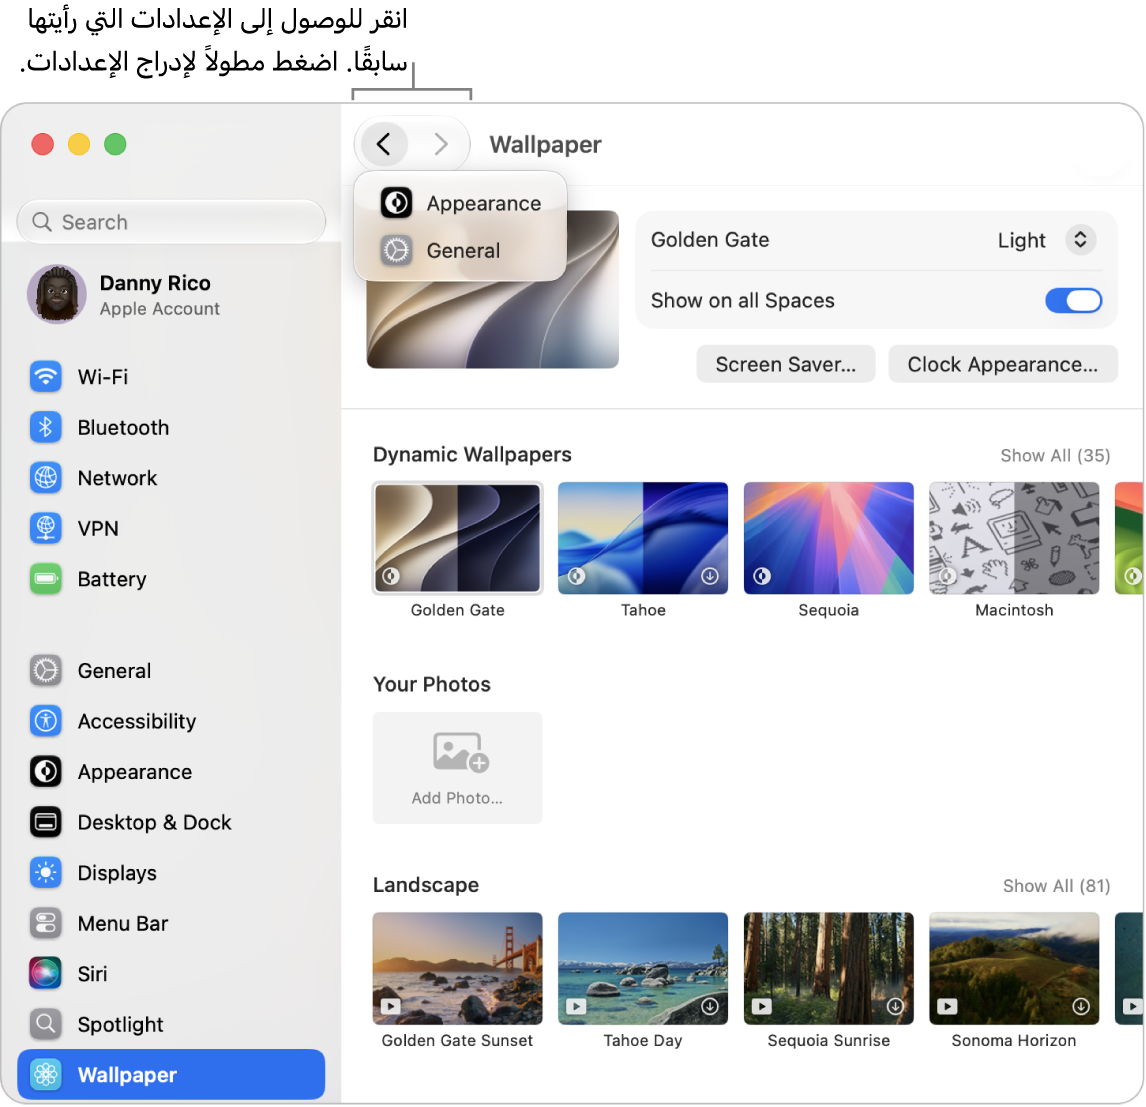Open Menu Bar settings
1146x1107 pixels.
point(170,924)
